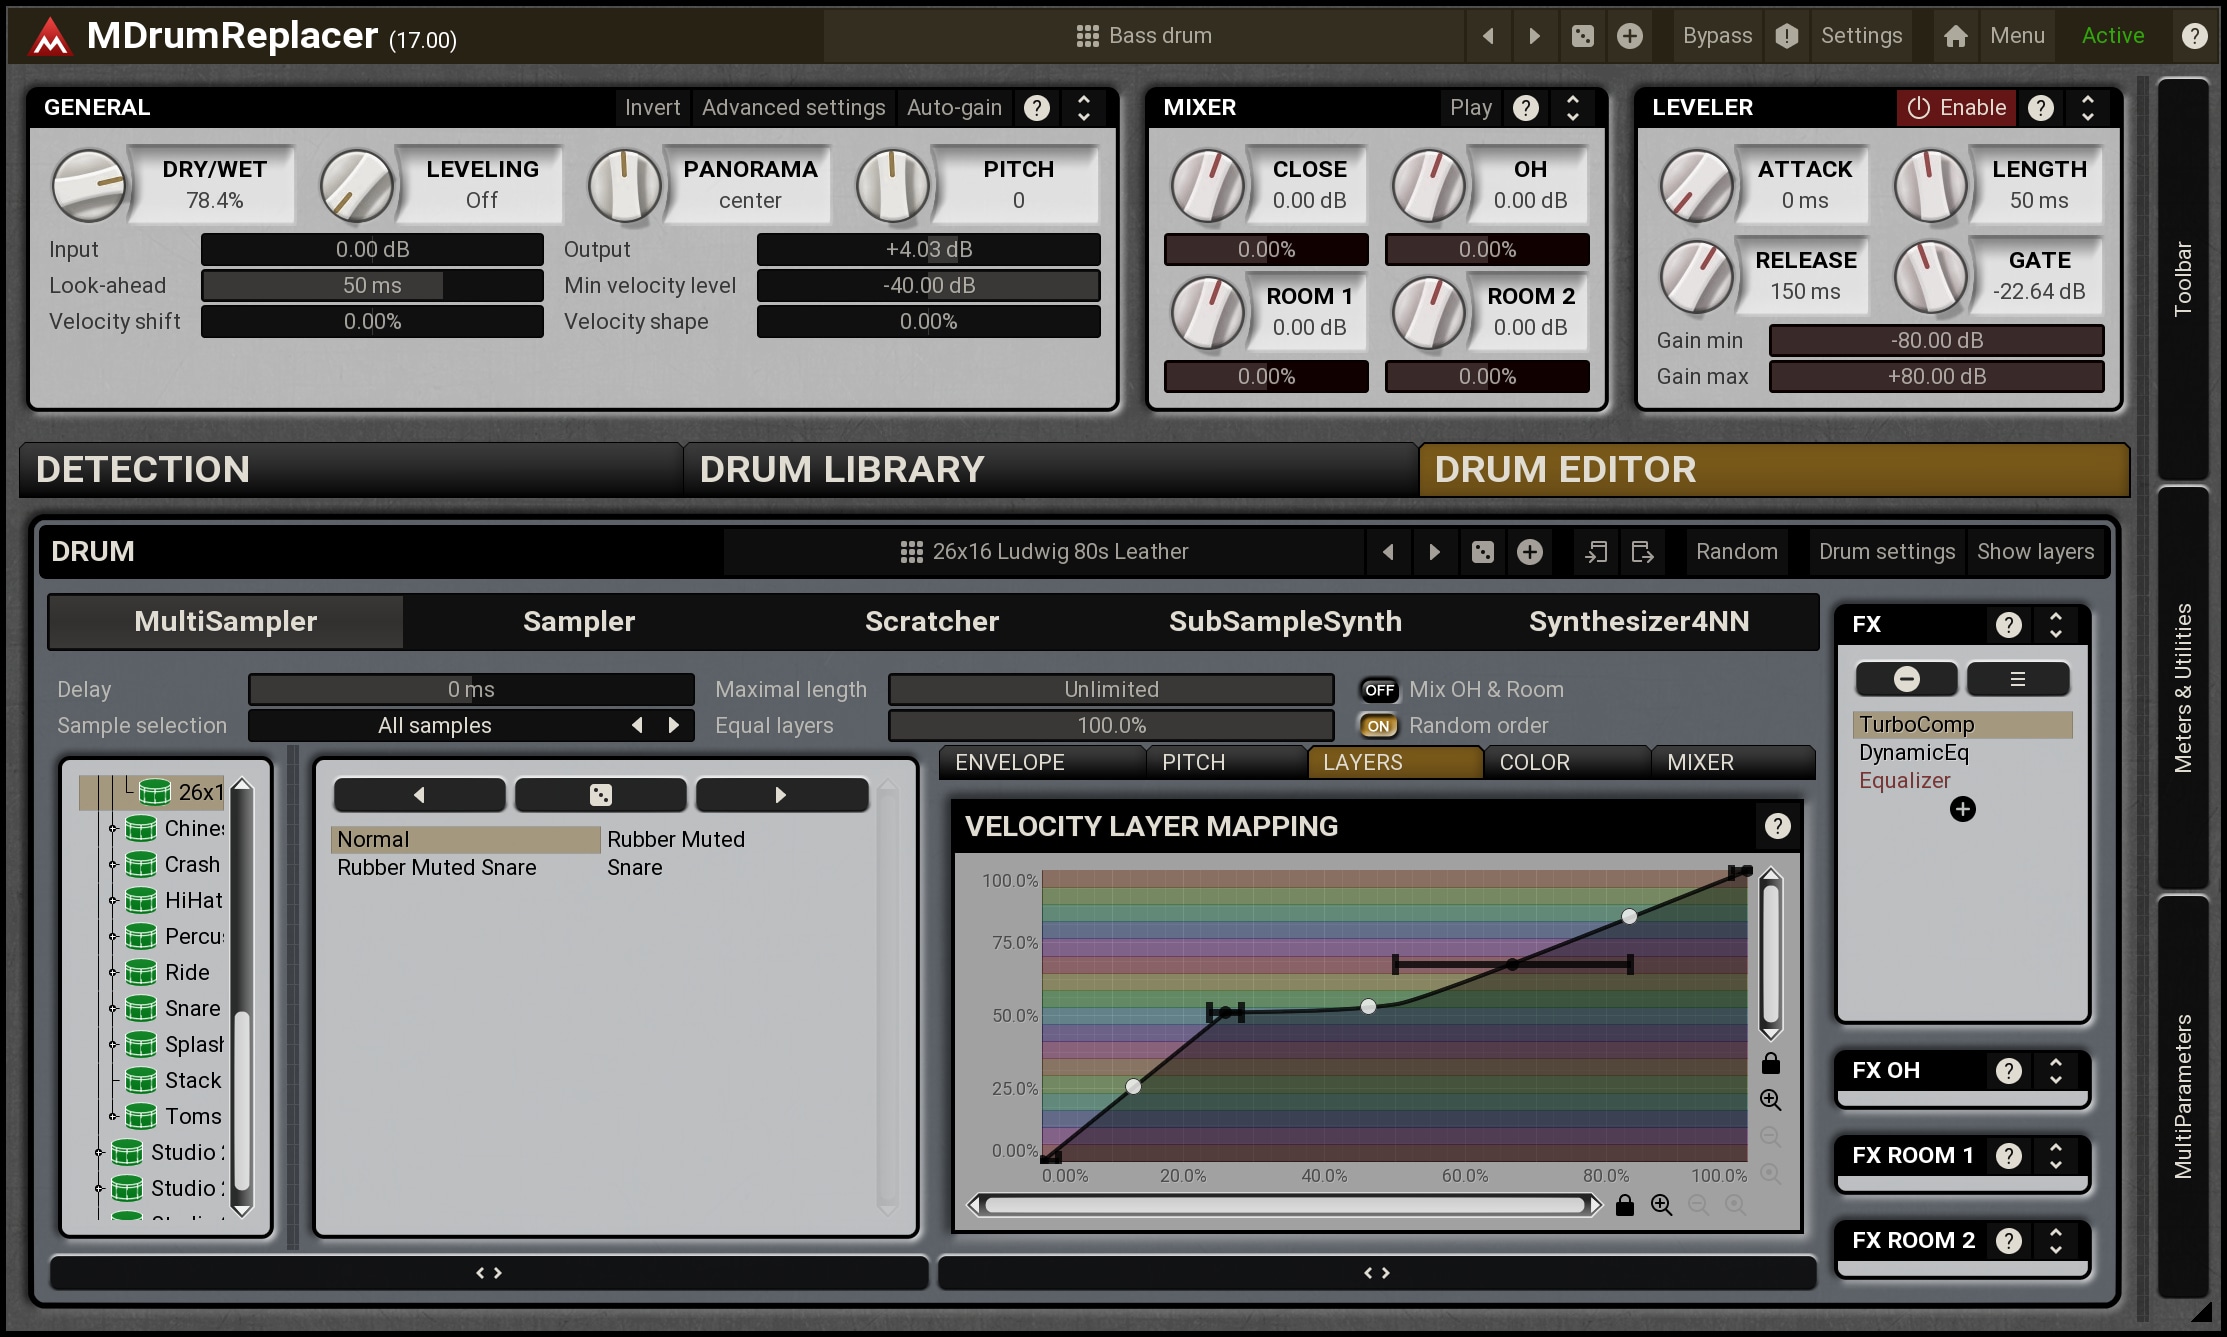Click the lock icon beside vertical graph scrollbar
This screenshot has width=2227, height=1337.
coord(1770,1063)
